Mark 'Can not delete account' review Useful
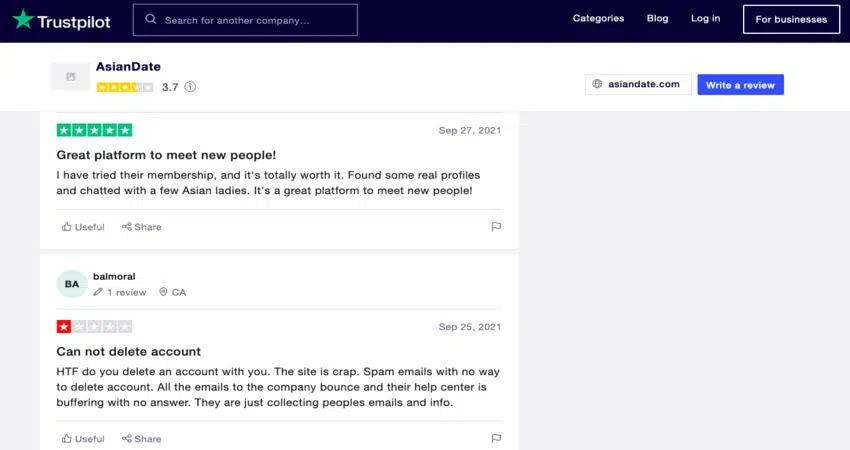Screen dimensions: 850x450 click(83, 438)
